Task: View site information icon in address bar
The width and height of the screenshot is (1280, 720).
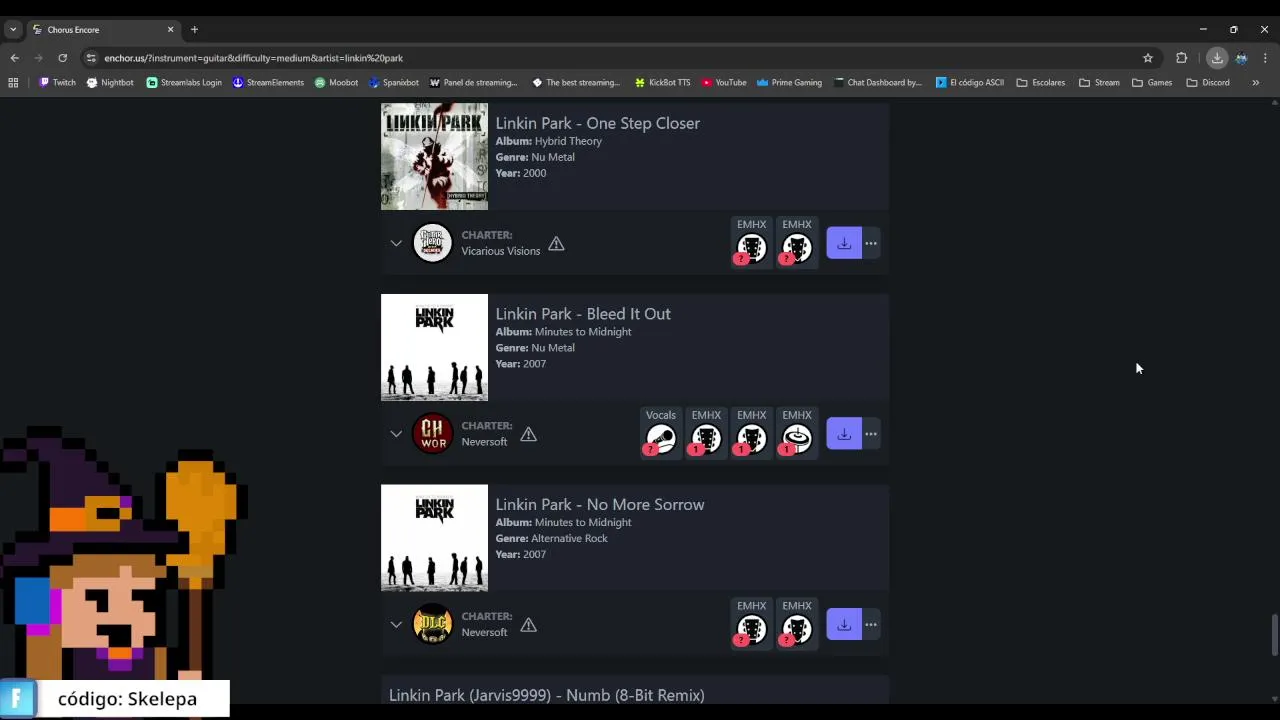Action: point(91,58)
